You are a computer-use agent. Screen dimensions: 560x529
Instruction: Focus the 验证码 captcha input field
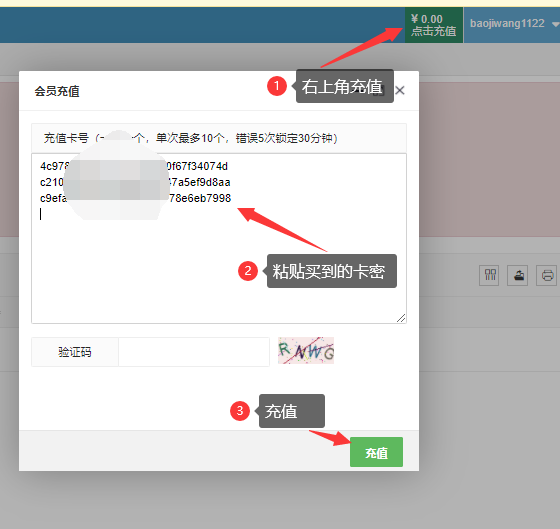point(194,352)
